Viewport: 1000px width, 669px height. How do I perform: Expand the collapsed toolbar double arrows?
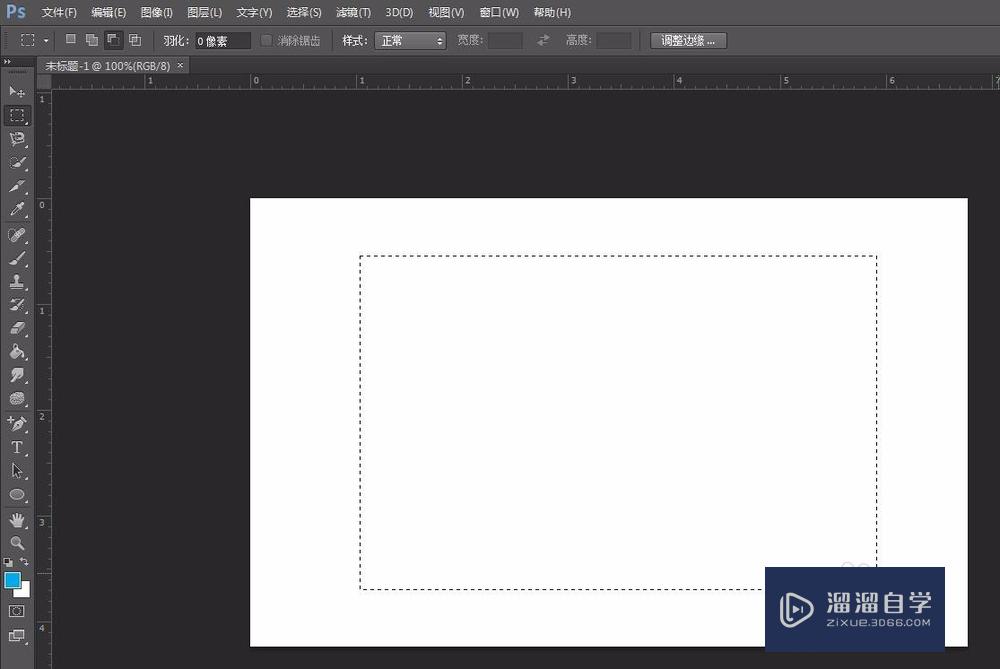click(7, 62)
